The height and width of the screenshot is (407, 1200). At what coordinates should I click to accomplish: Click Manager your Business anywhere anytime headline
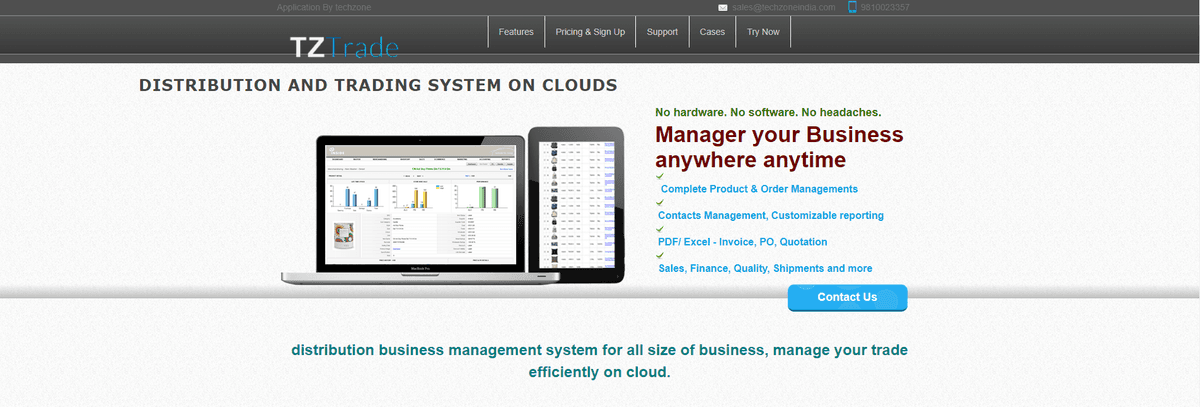pos(779,147)
